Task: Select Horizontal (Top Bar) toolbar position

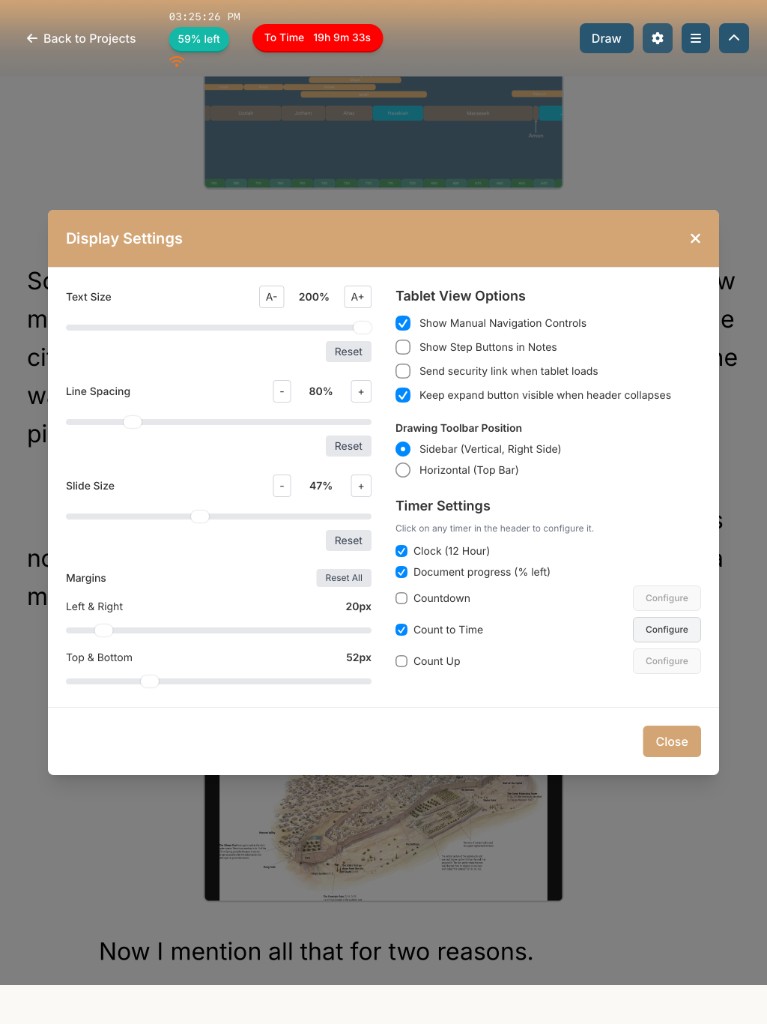Action: click(403, 470)
